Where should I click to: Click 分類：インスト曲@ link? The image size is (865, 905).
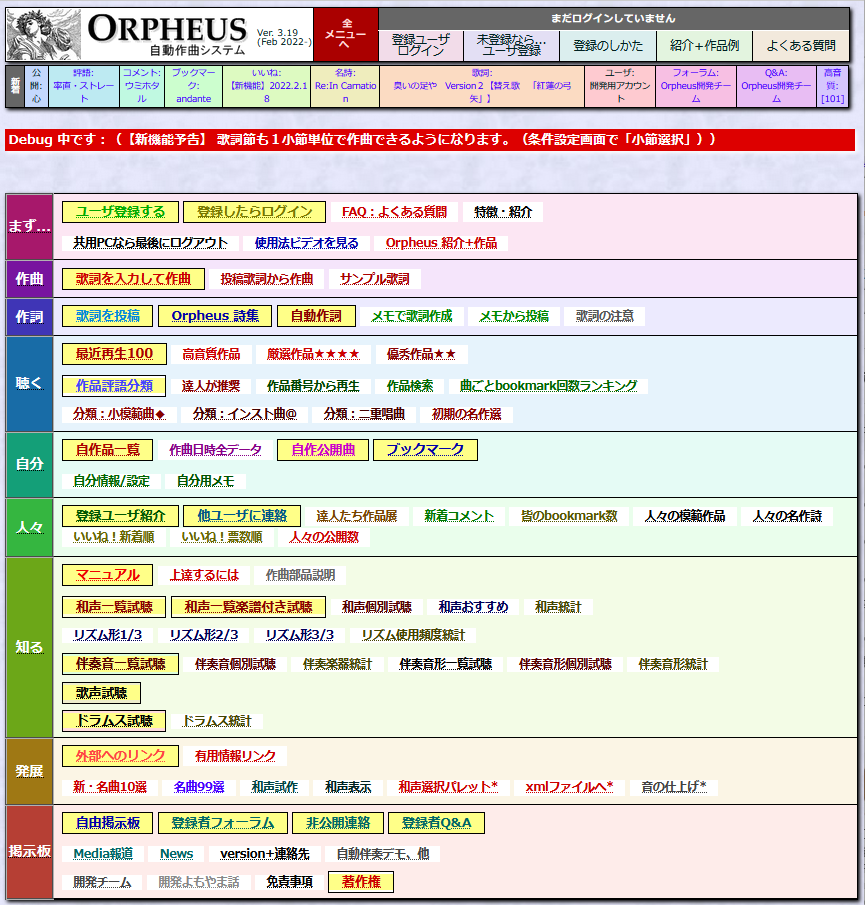pos(245,414)
